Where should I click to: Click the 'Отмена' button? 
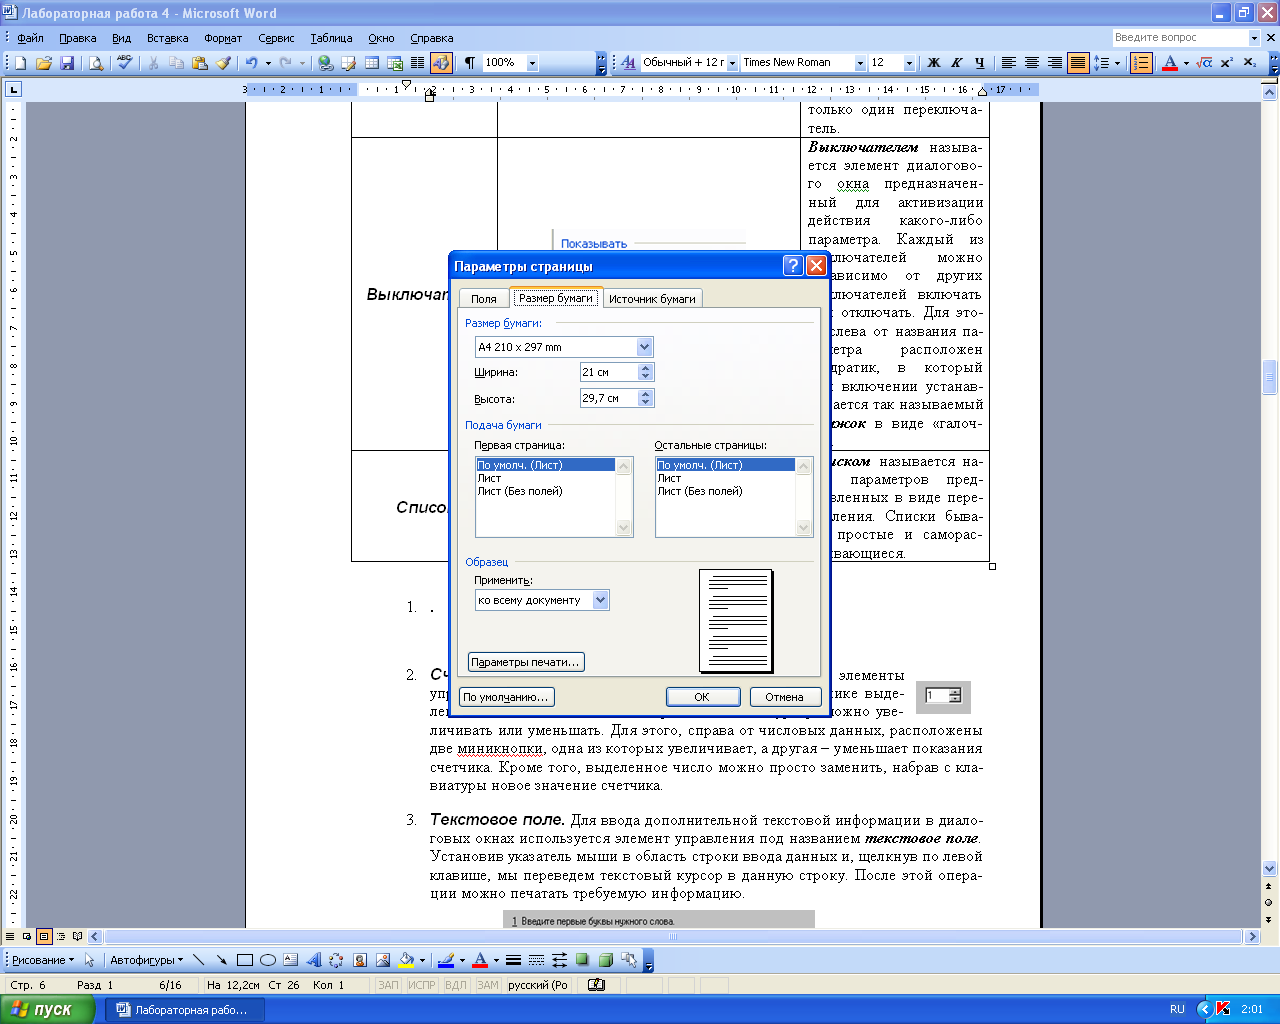(784, 697)
